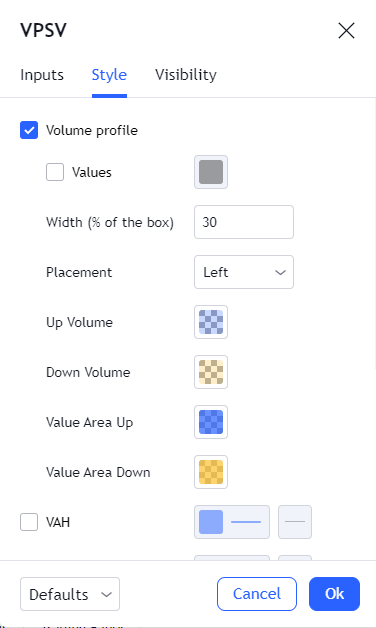Open the Down Volume color picker
376x628 pixels.
(211, 372)
